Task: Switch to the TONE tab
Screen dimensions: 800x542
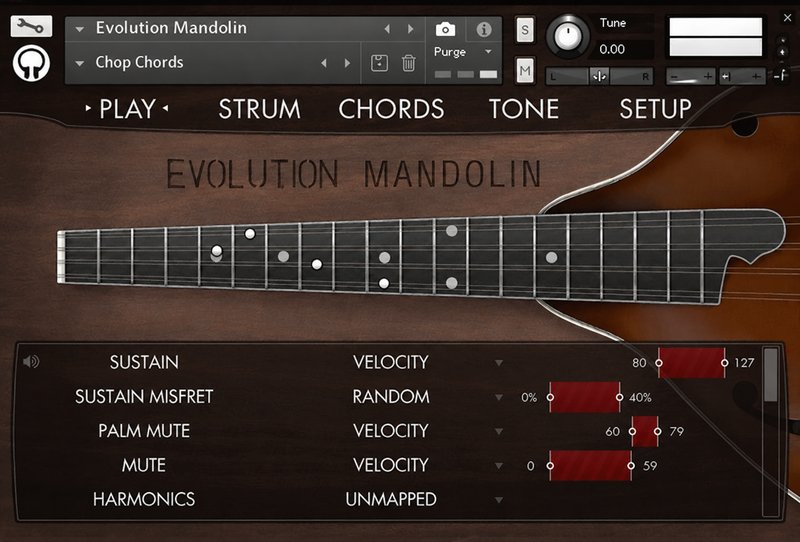Action: (524, 109)
